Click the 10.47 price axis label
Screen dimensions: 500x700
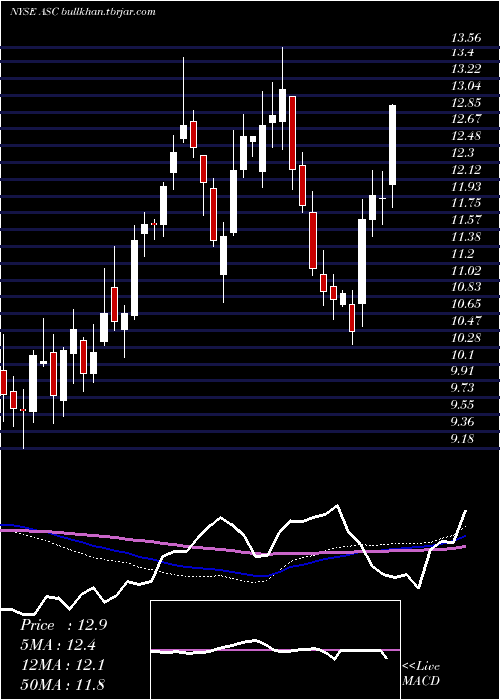tap(466, 321)
